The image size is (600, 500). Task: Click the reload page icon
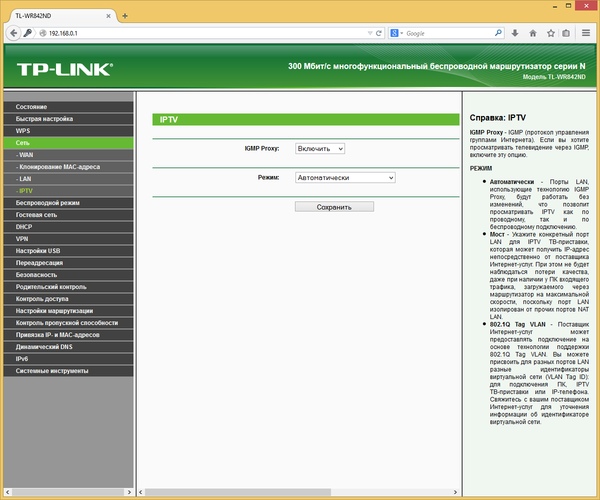[x=379, y=33]
